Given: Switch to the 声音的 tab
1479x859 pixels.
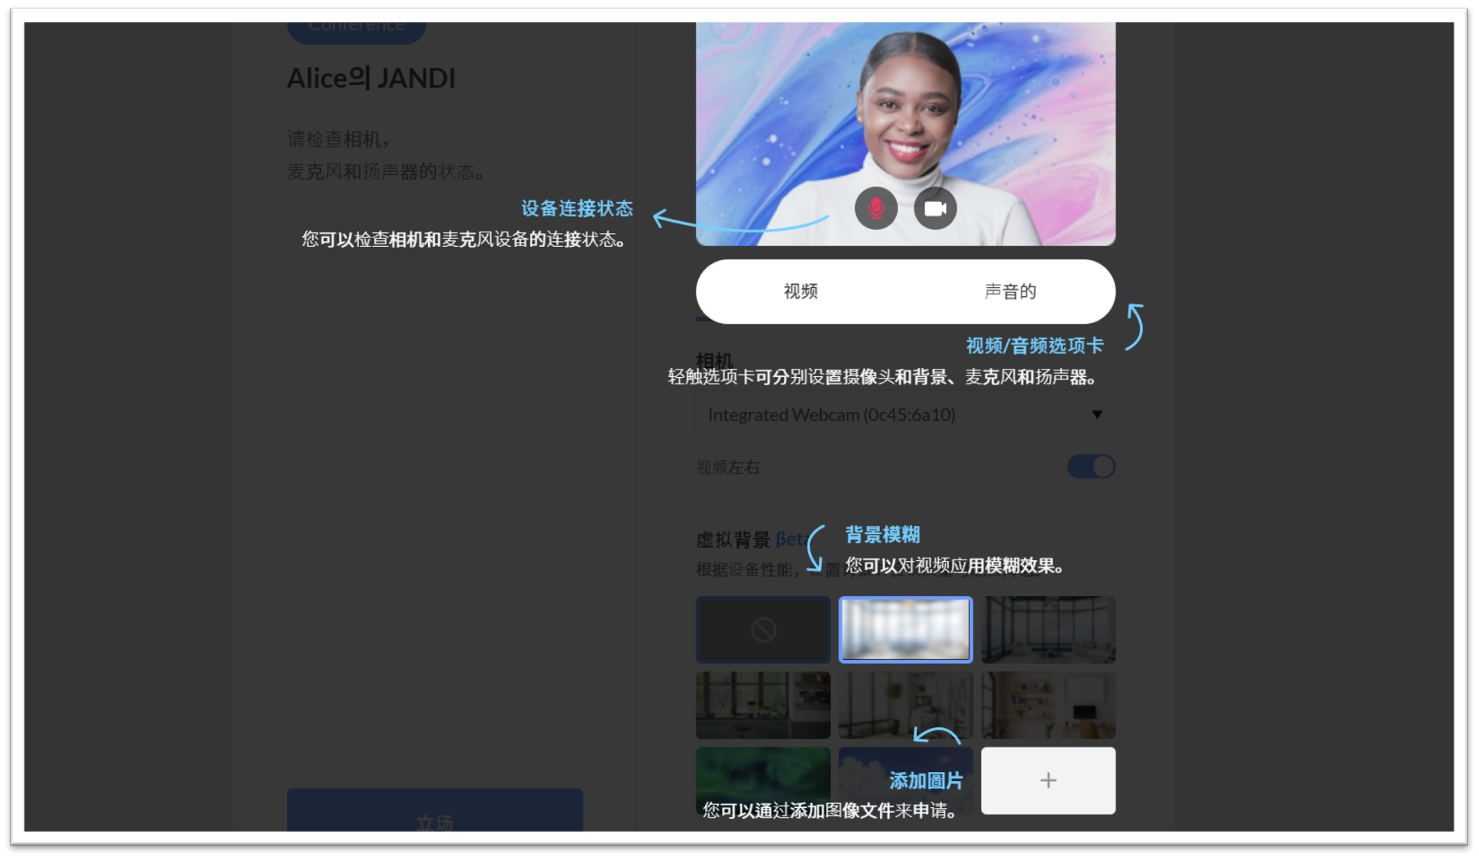Looking at the screenshot, I should [x=1010, y=291].
